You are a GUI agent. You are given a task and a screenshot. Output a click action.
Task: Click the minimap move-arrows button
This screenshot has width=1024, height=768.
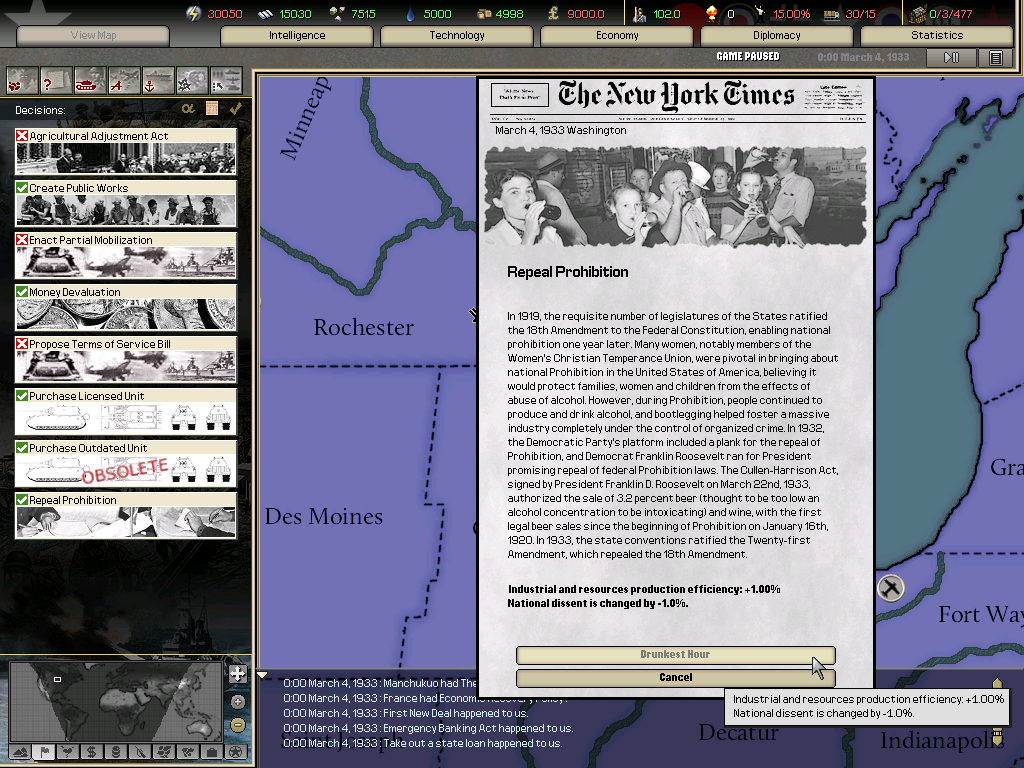pyautogui.click(x=238, y=674)
